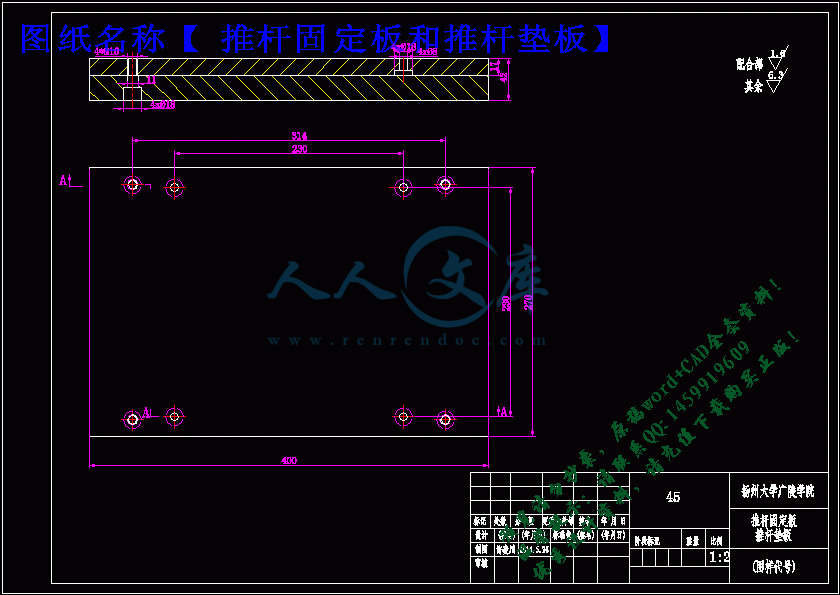Click the 4xΦ18 label below section view
Viewport: 840px width, 595px height.
point(162,105)
